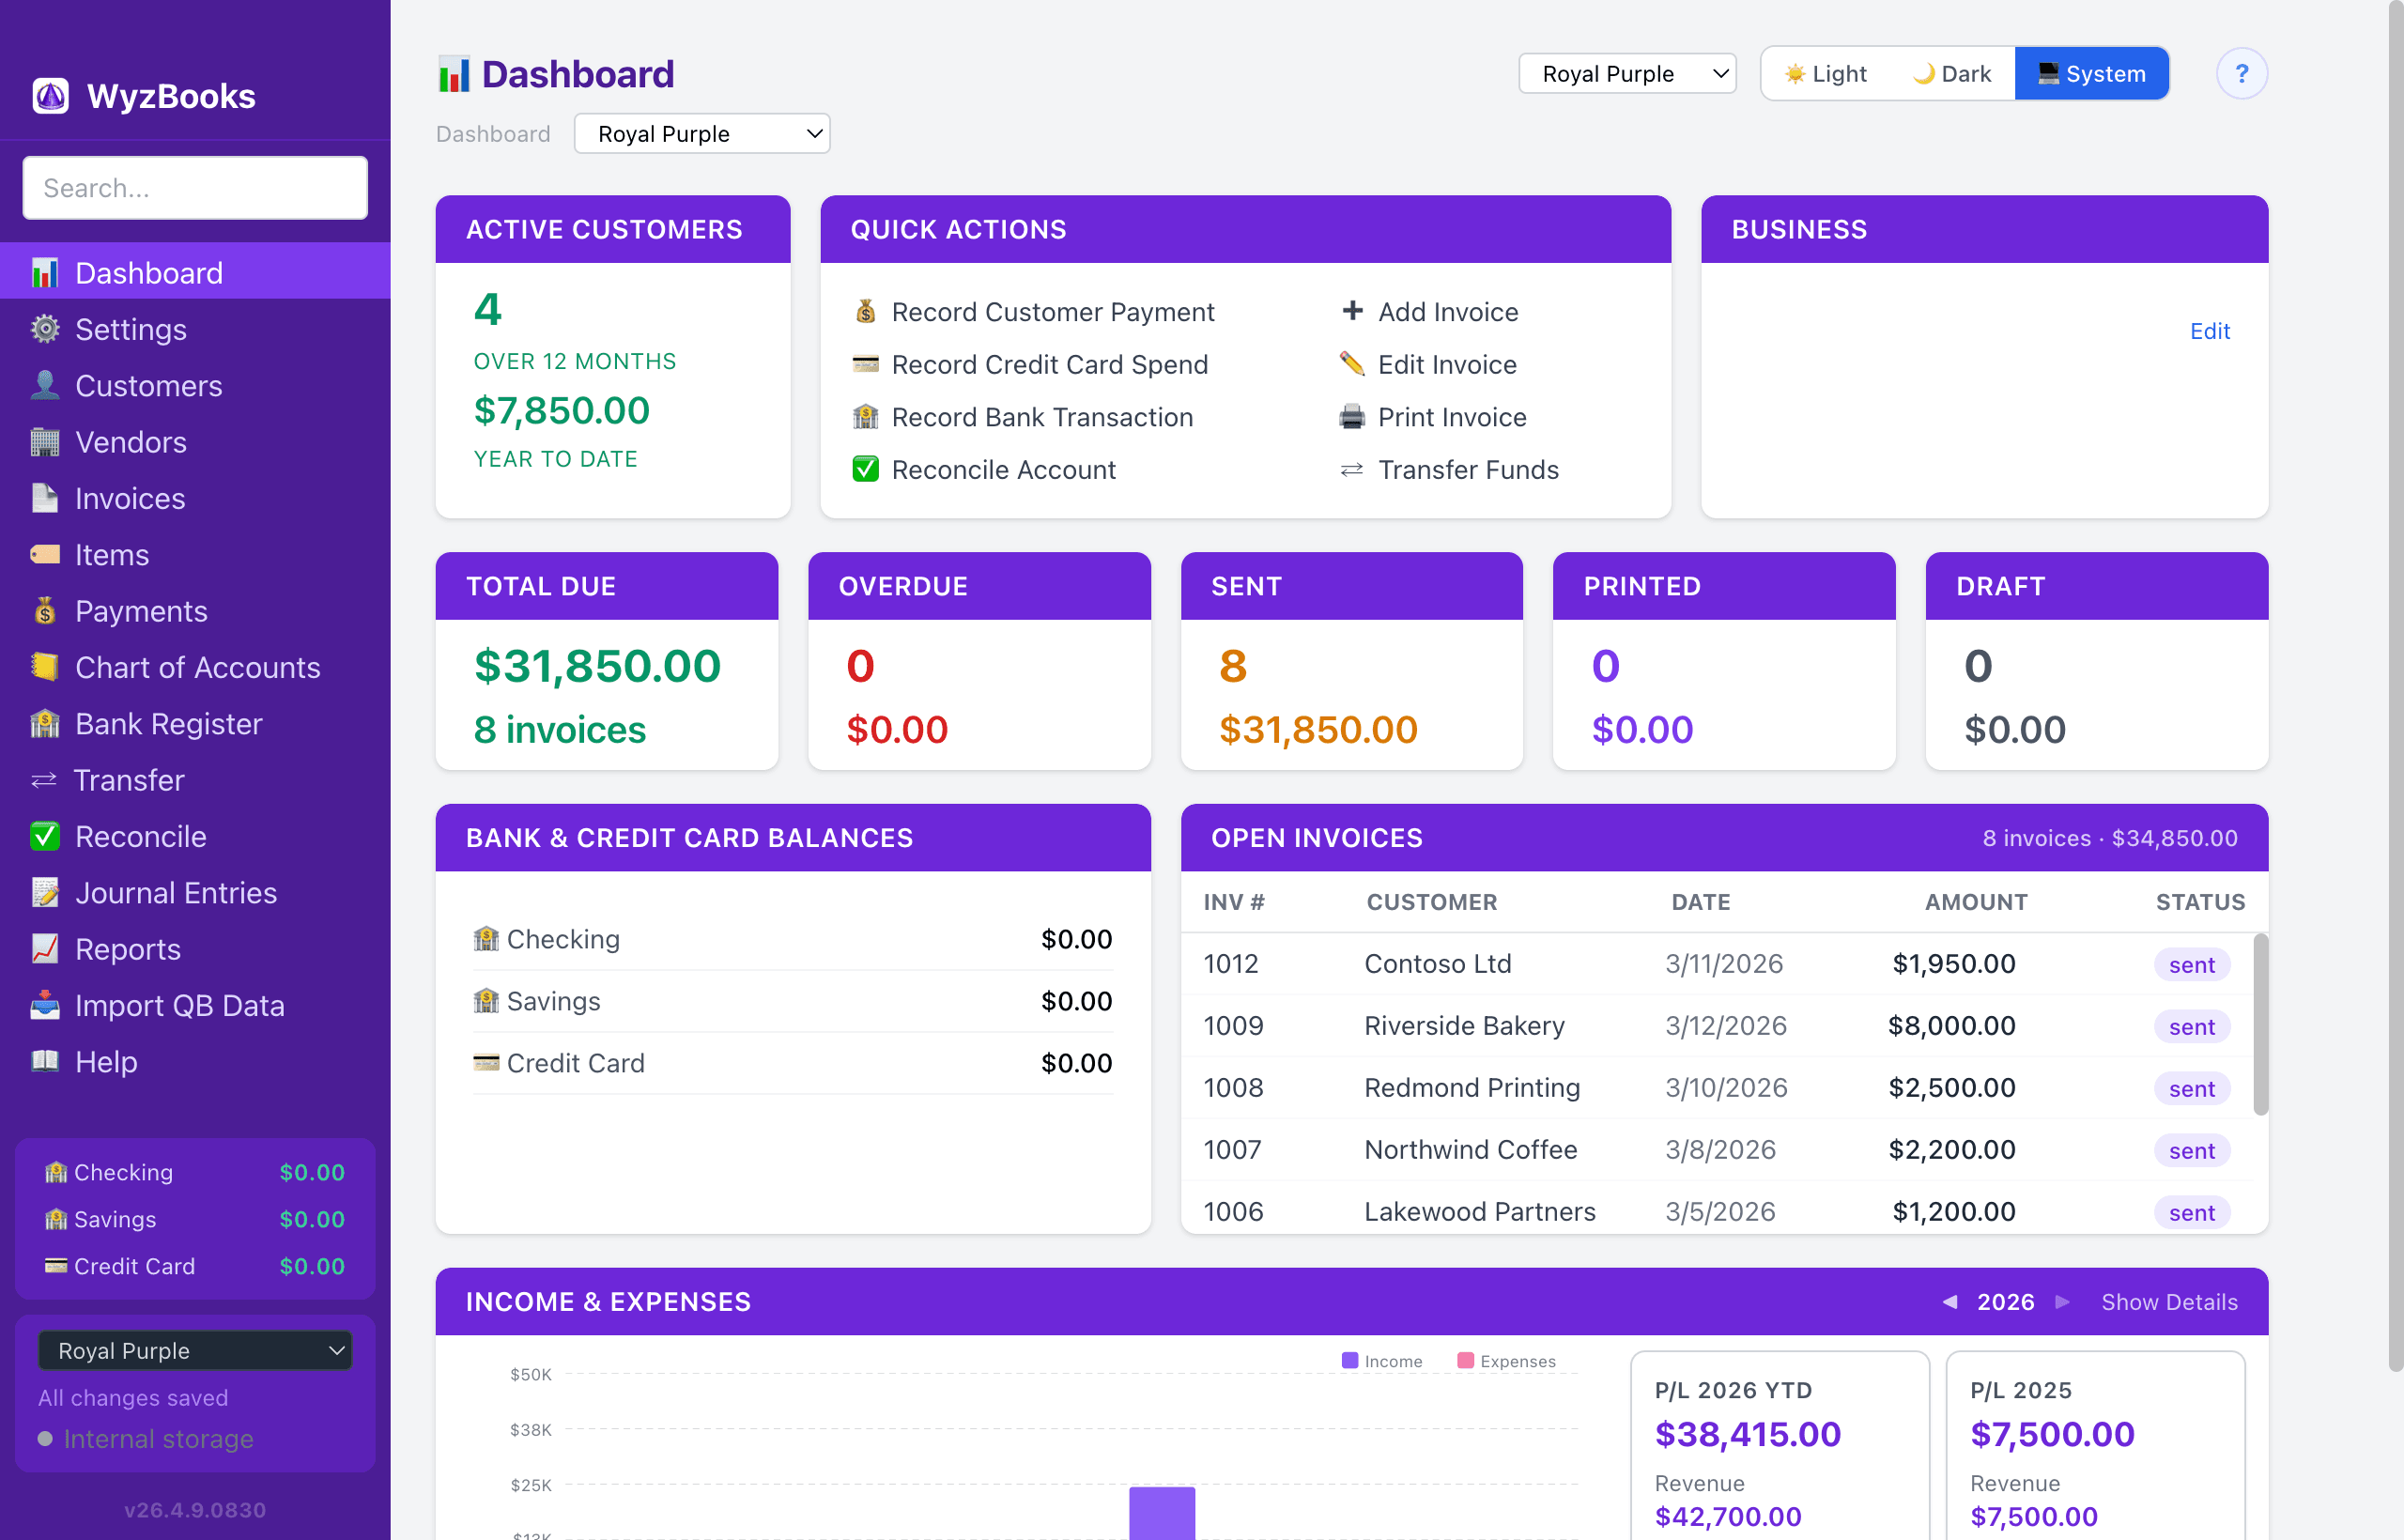2404x1540 pixels.
Task: Open the Bank Register
Action: pyautogui.click(x=168, y=723)
